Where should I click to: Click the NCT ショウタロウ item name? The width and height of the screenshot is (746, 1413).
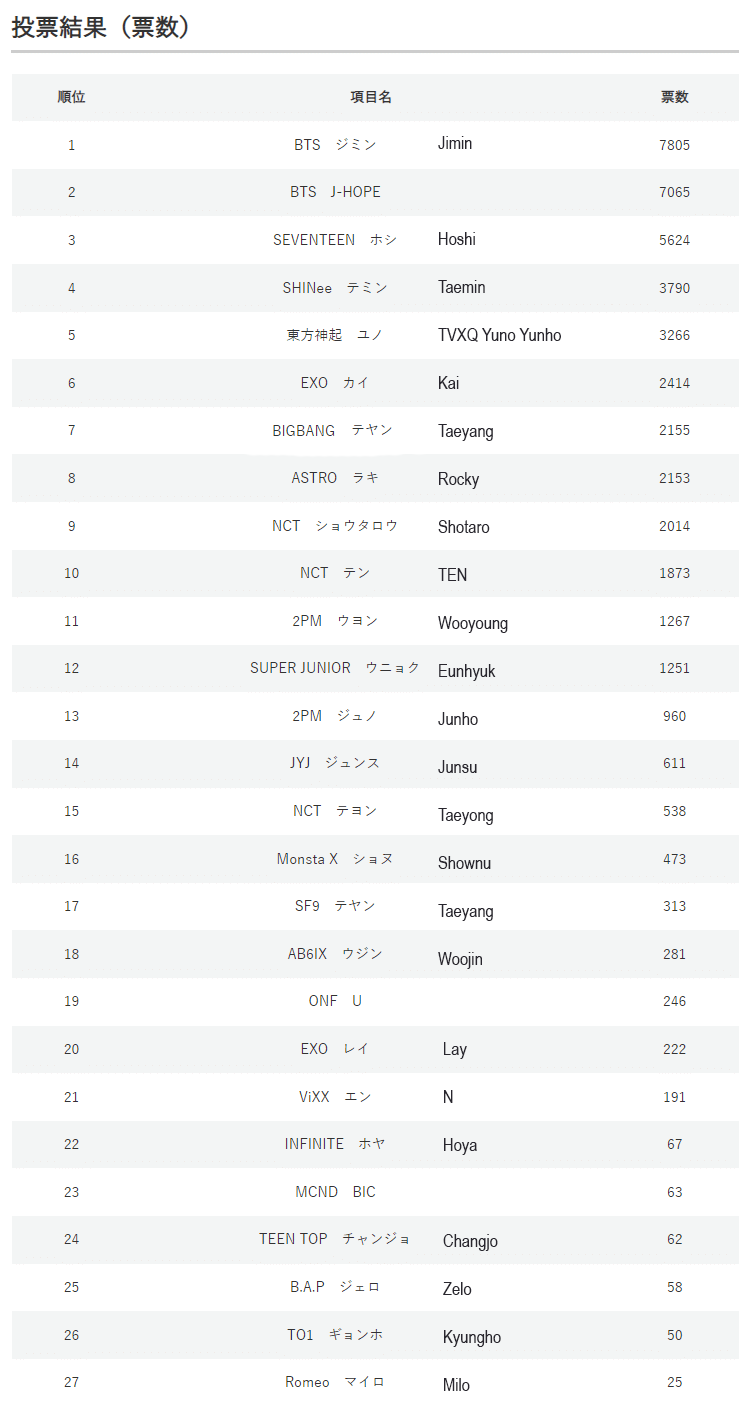335,526
